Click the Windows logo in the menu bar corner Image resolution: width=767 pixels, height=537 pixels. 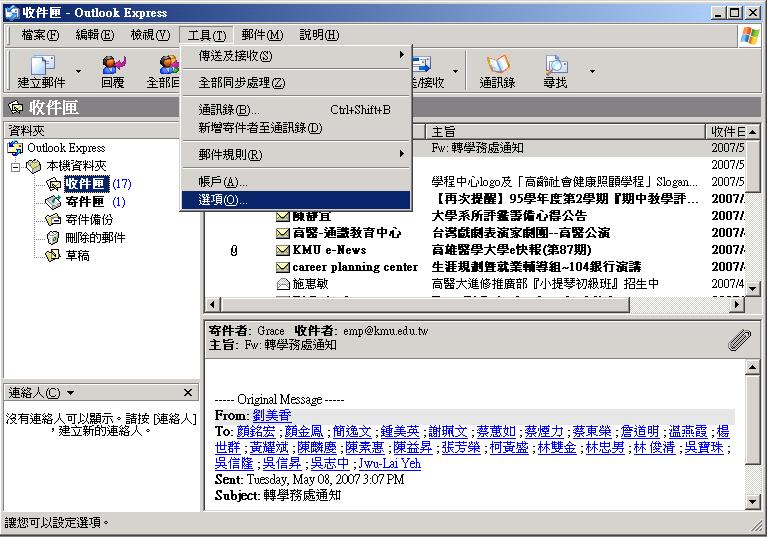pyautogui.click(x=750, y=35)
